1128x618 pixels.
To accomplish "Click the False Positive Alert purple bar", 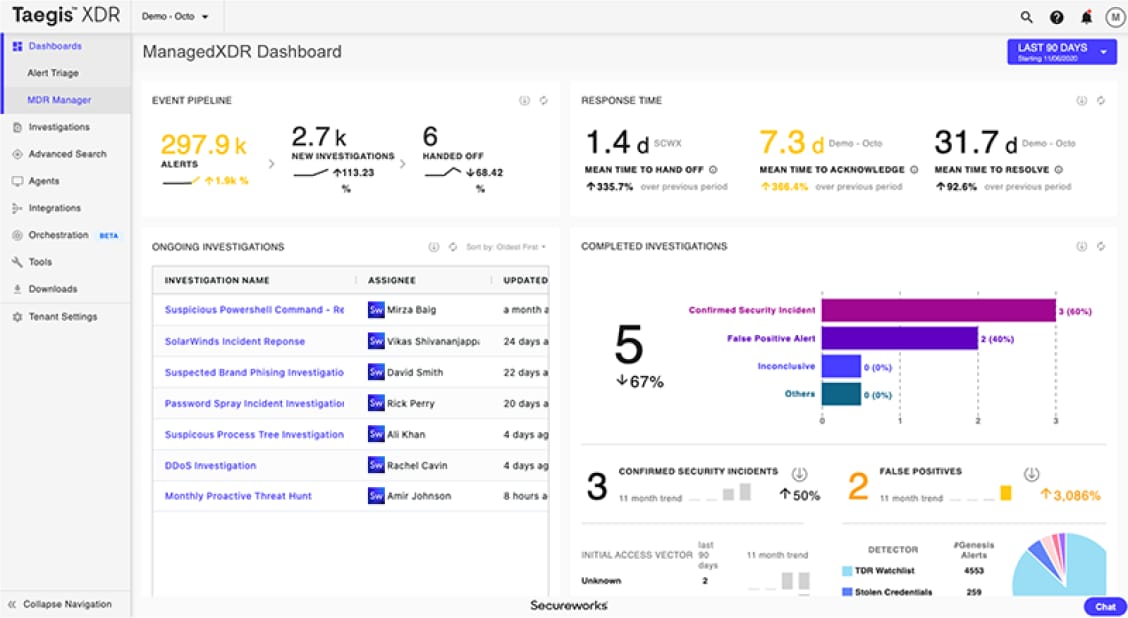I will click(x=900, y=338).
